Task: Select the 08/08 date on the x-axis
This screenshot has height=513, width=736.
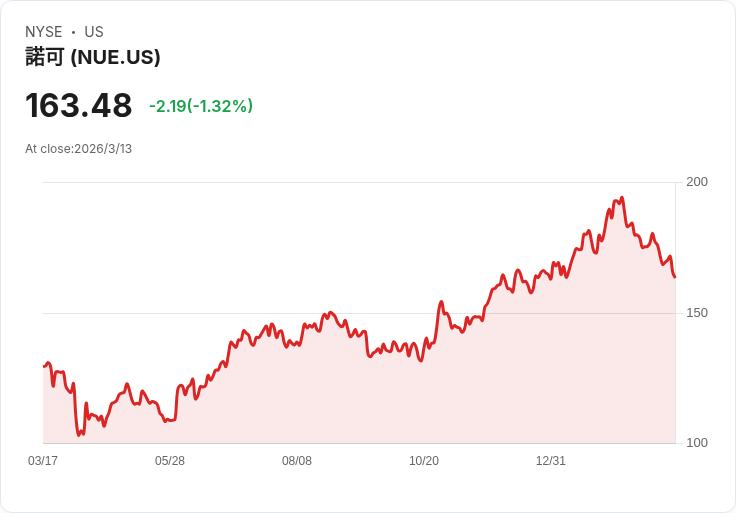Action: point(297,461)
